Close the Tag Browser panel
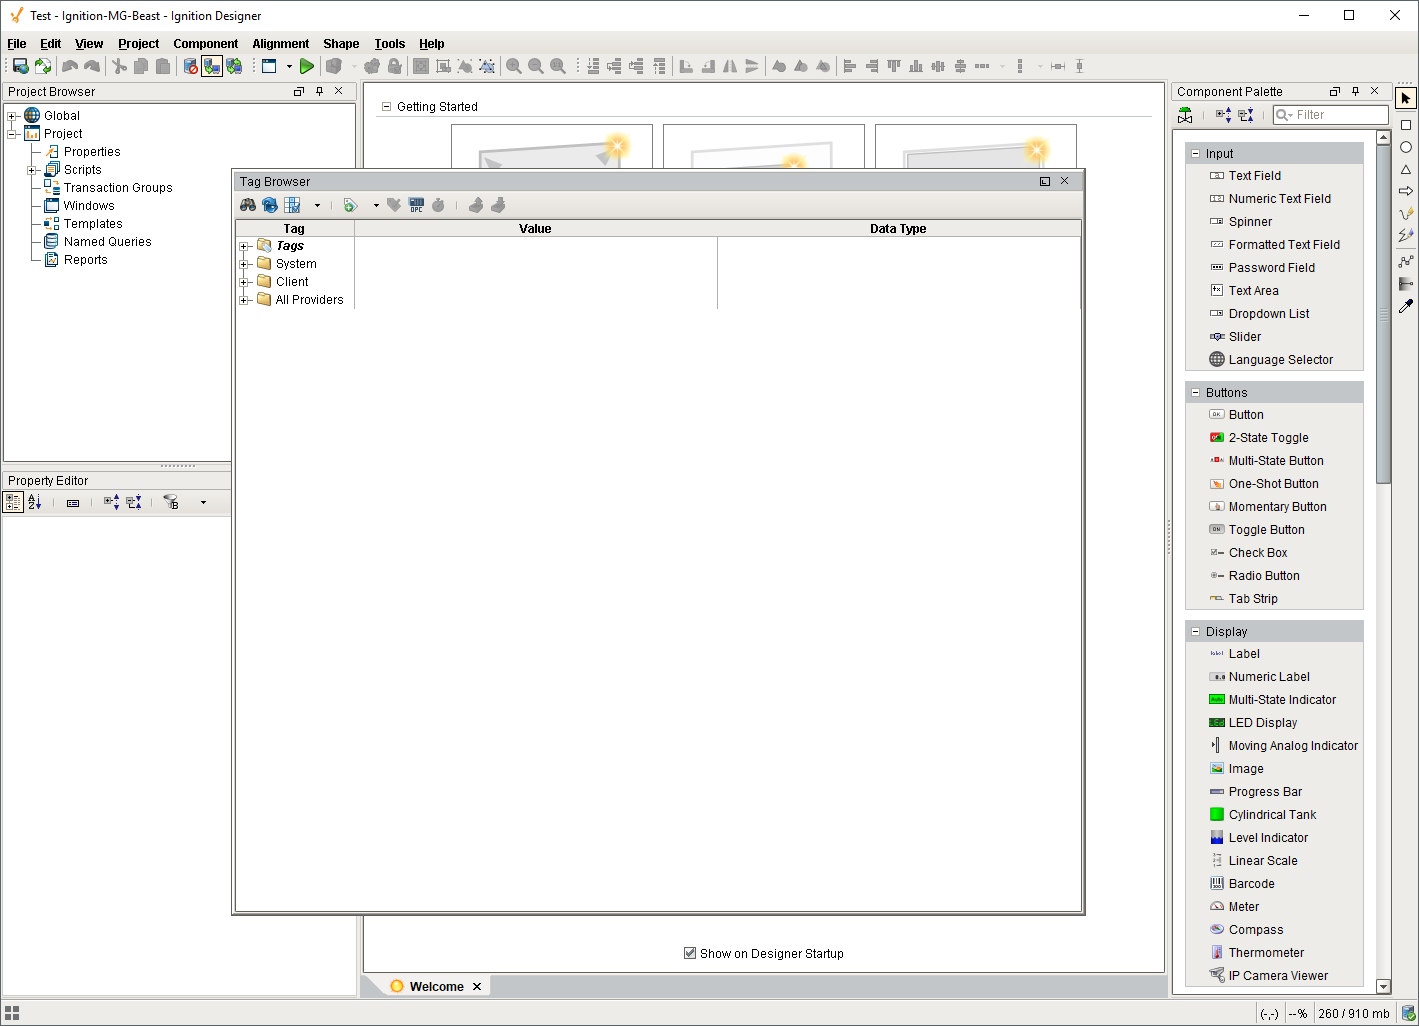Viewport: 1419px width, 1026px height. (x=1065, y=181)
